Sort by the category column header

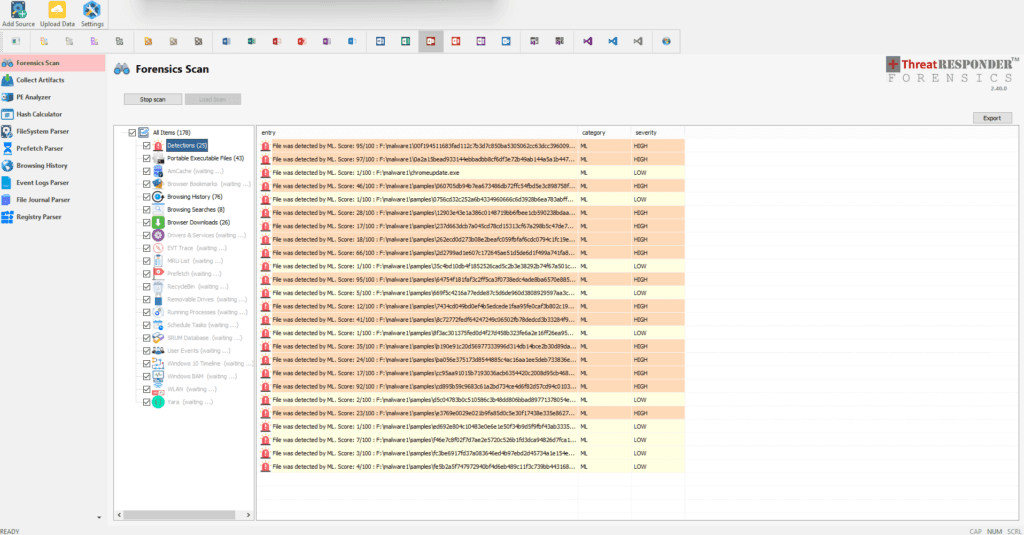tap(604, 133)
